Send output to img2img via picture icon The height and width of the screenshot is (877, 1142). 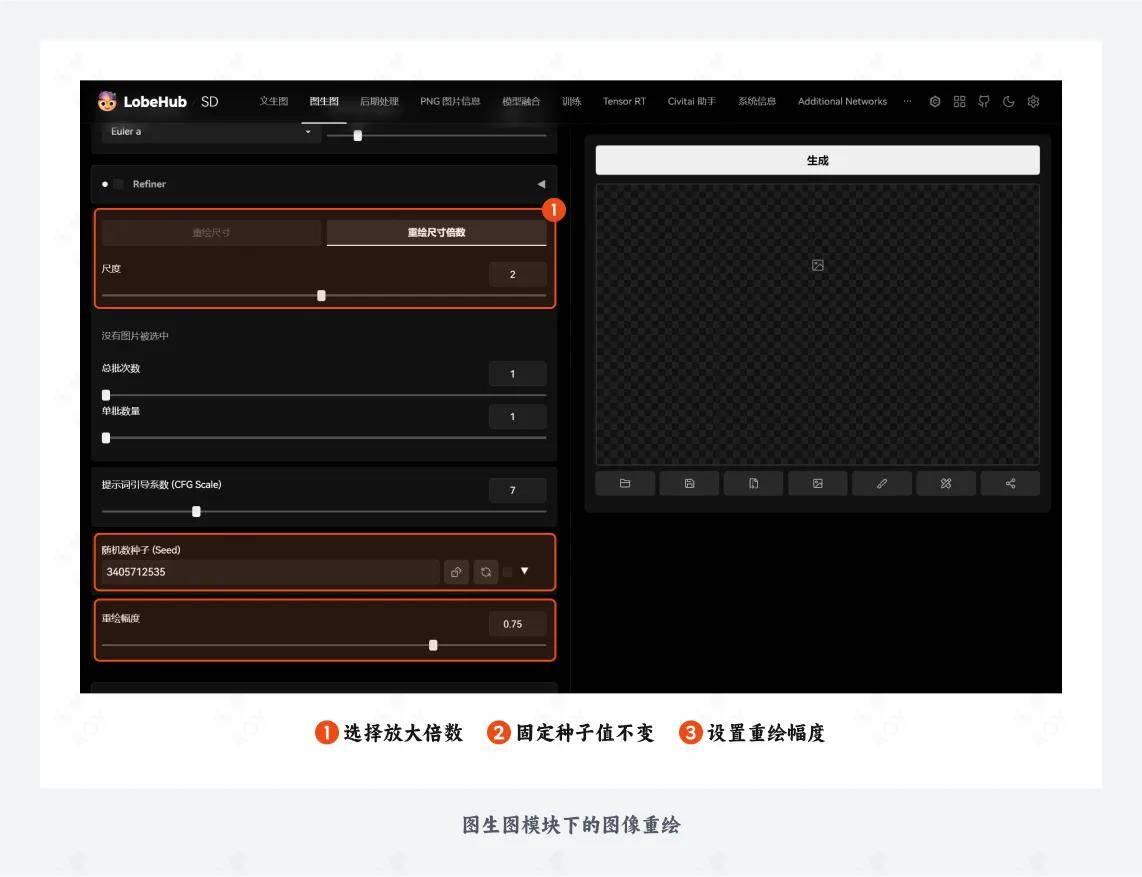(818, 484)
